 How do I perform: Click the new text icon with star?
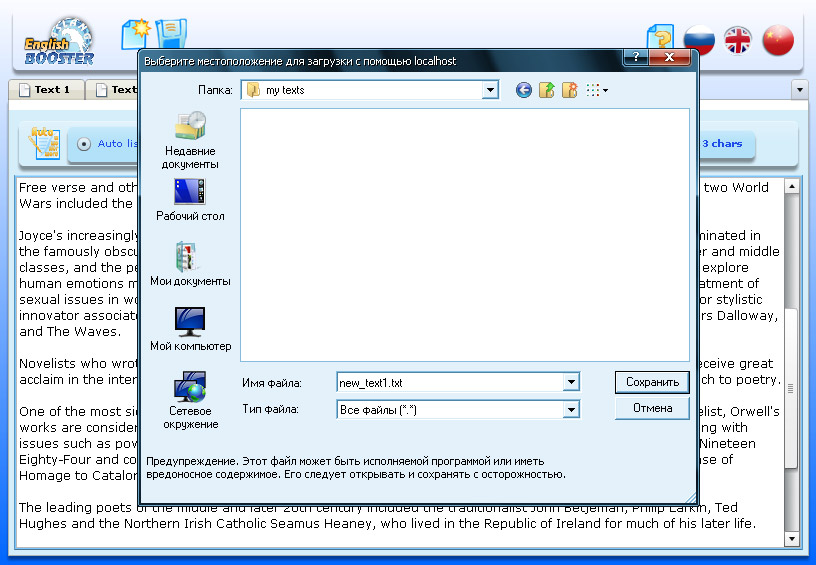tap(135, 32)
